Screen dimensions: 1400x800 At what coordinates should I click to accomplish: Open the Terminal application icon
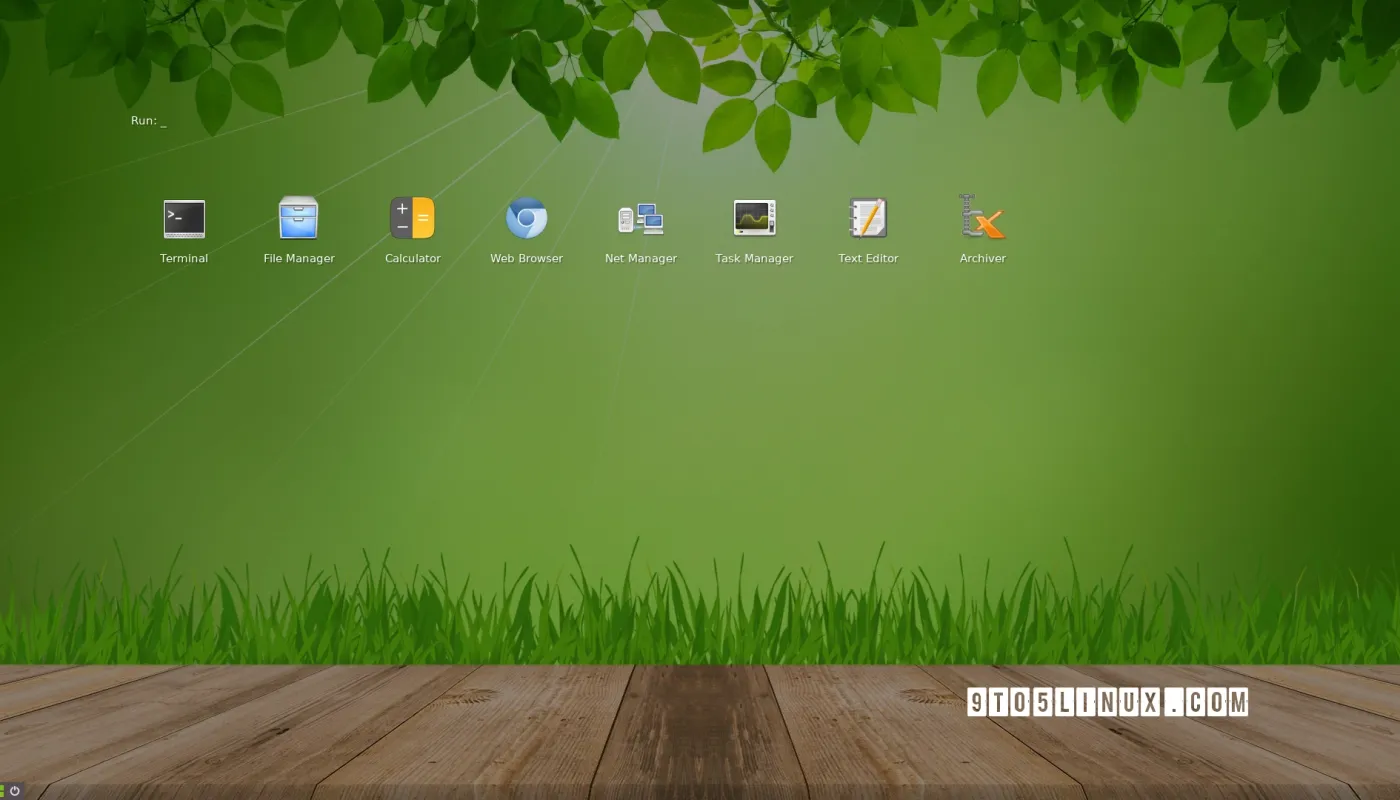pos(184,218)
